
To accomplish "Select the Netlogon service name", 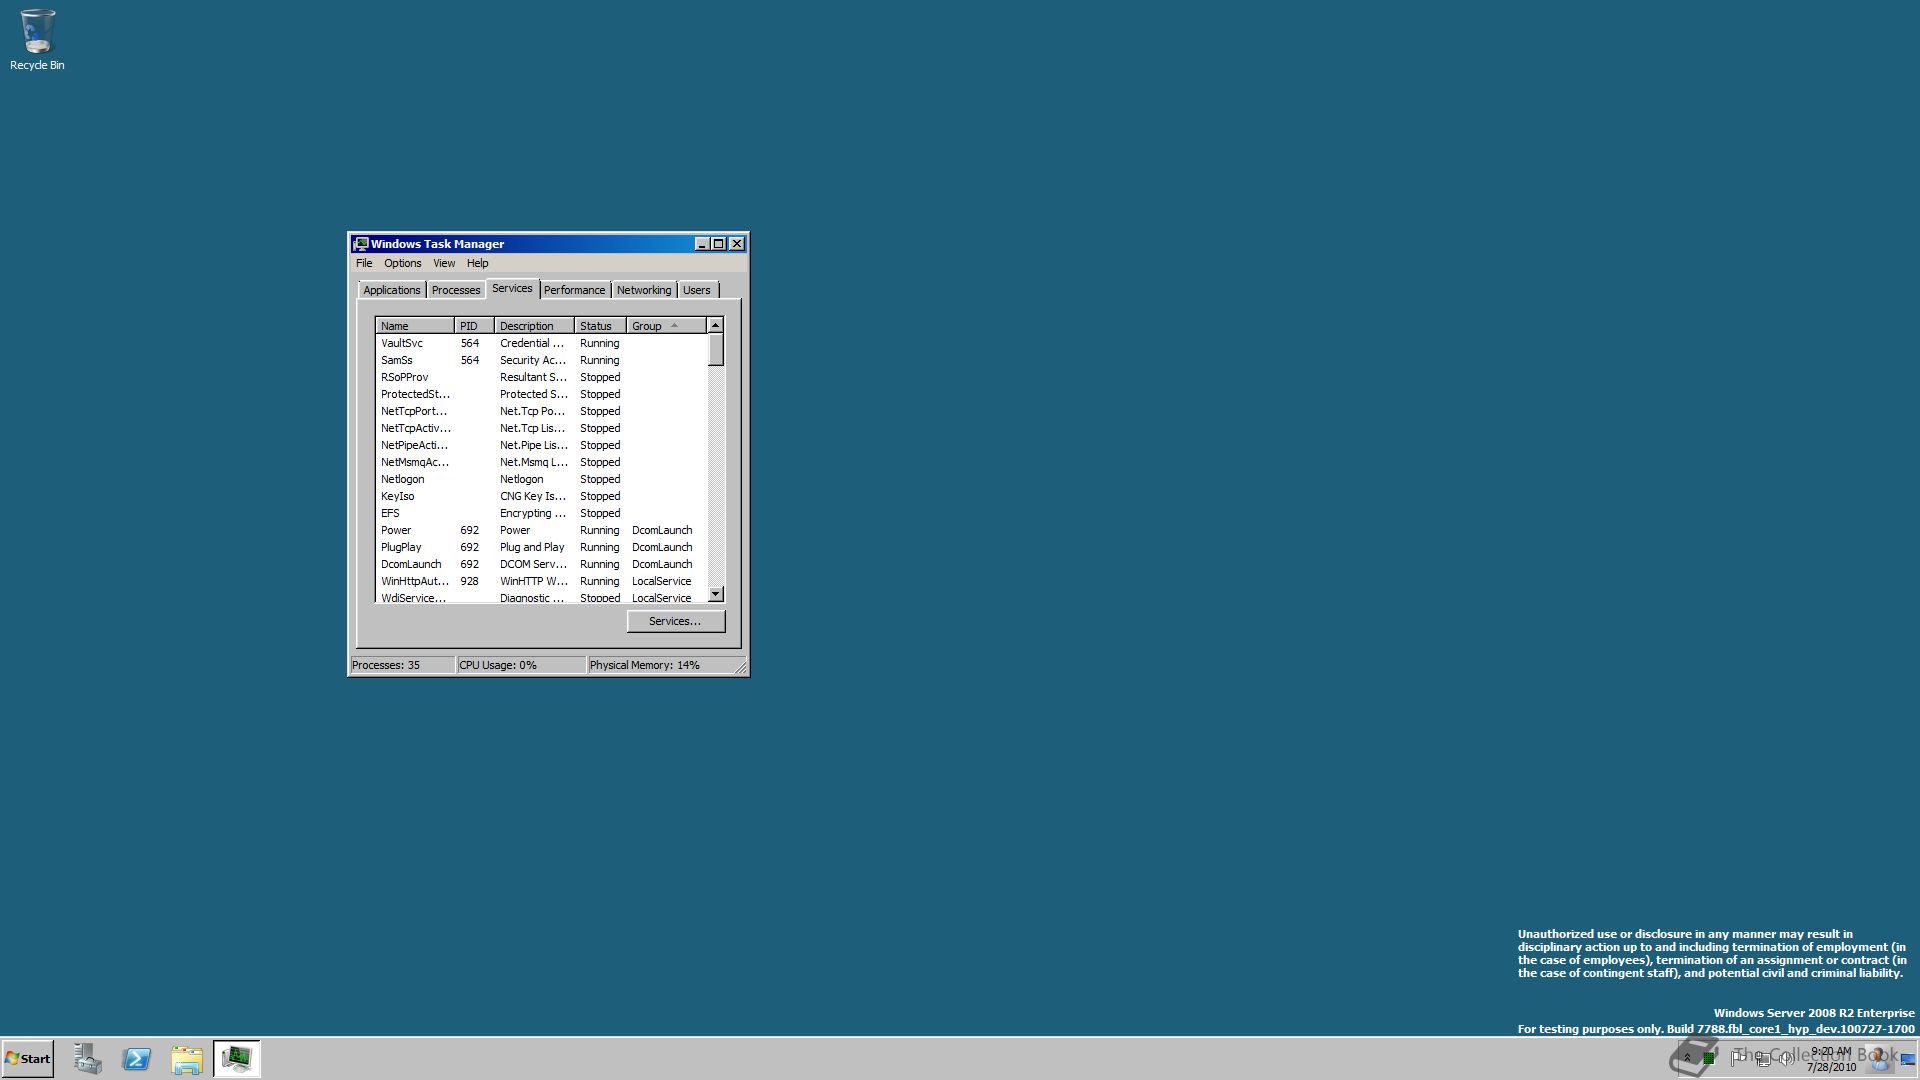I will point(402,479).
